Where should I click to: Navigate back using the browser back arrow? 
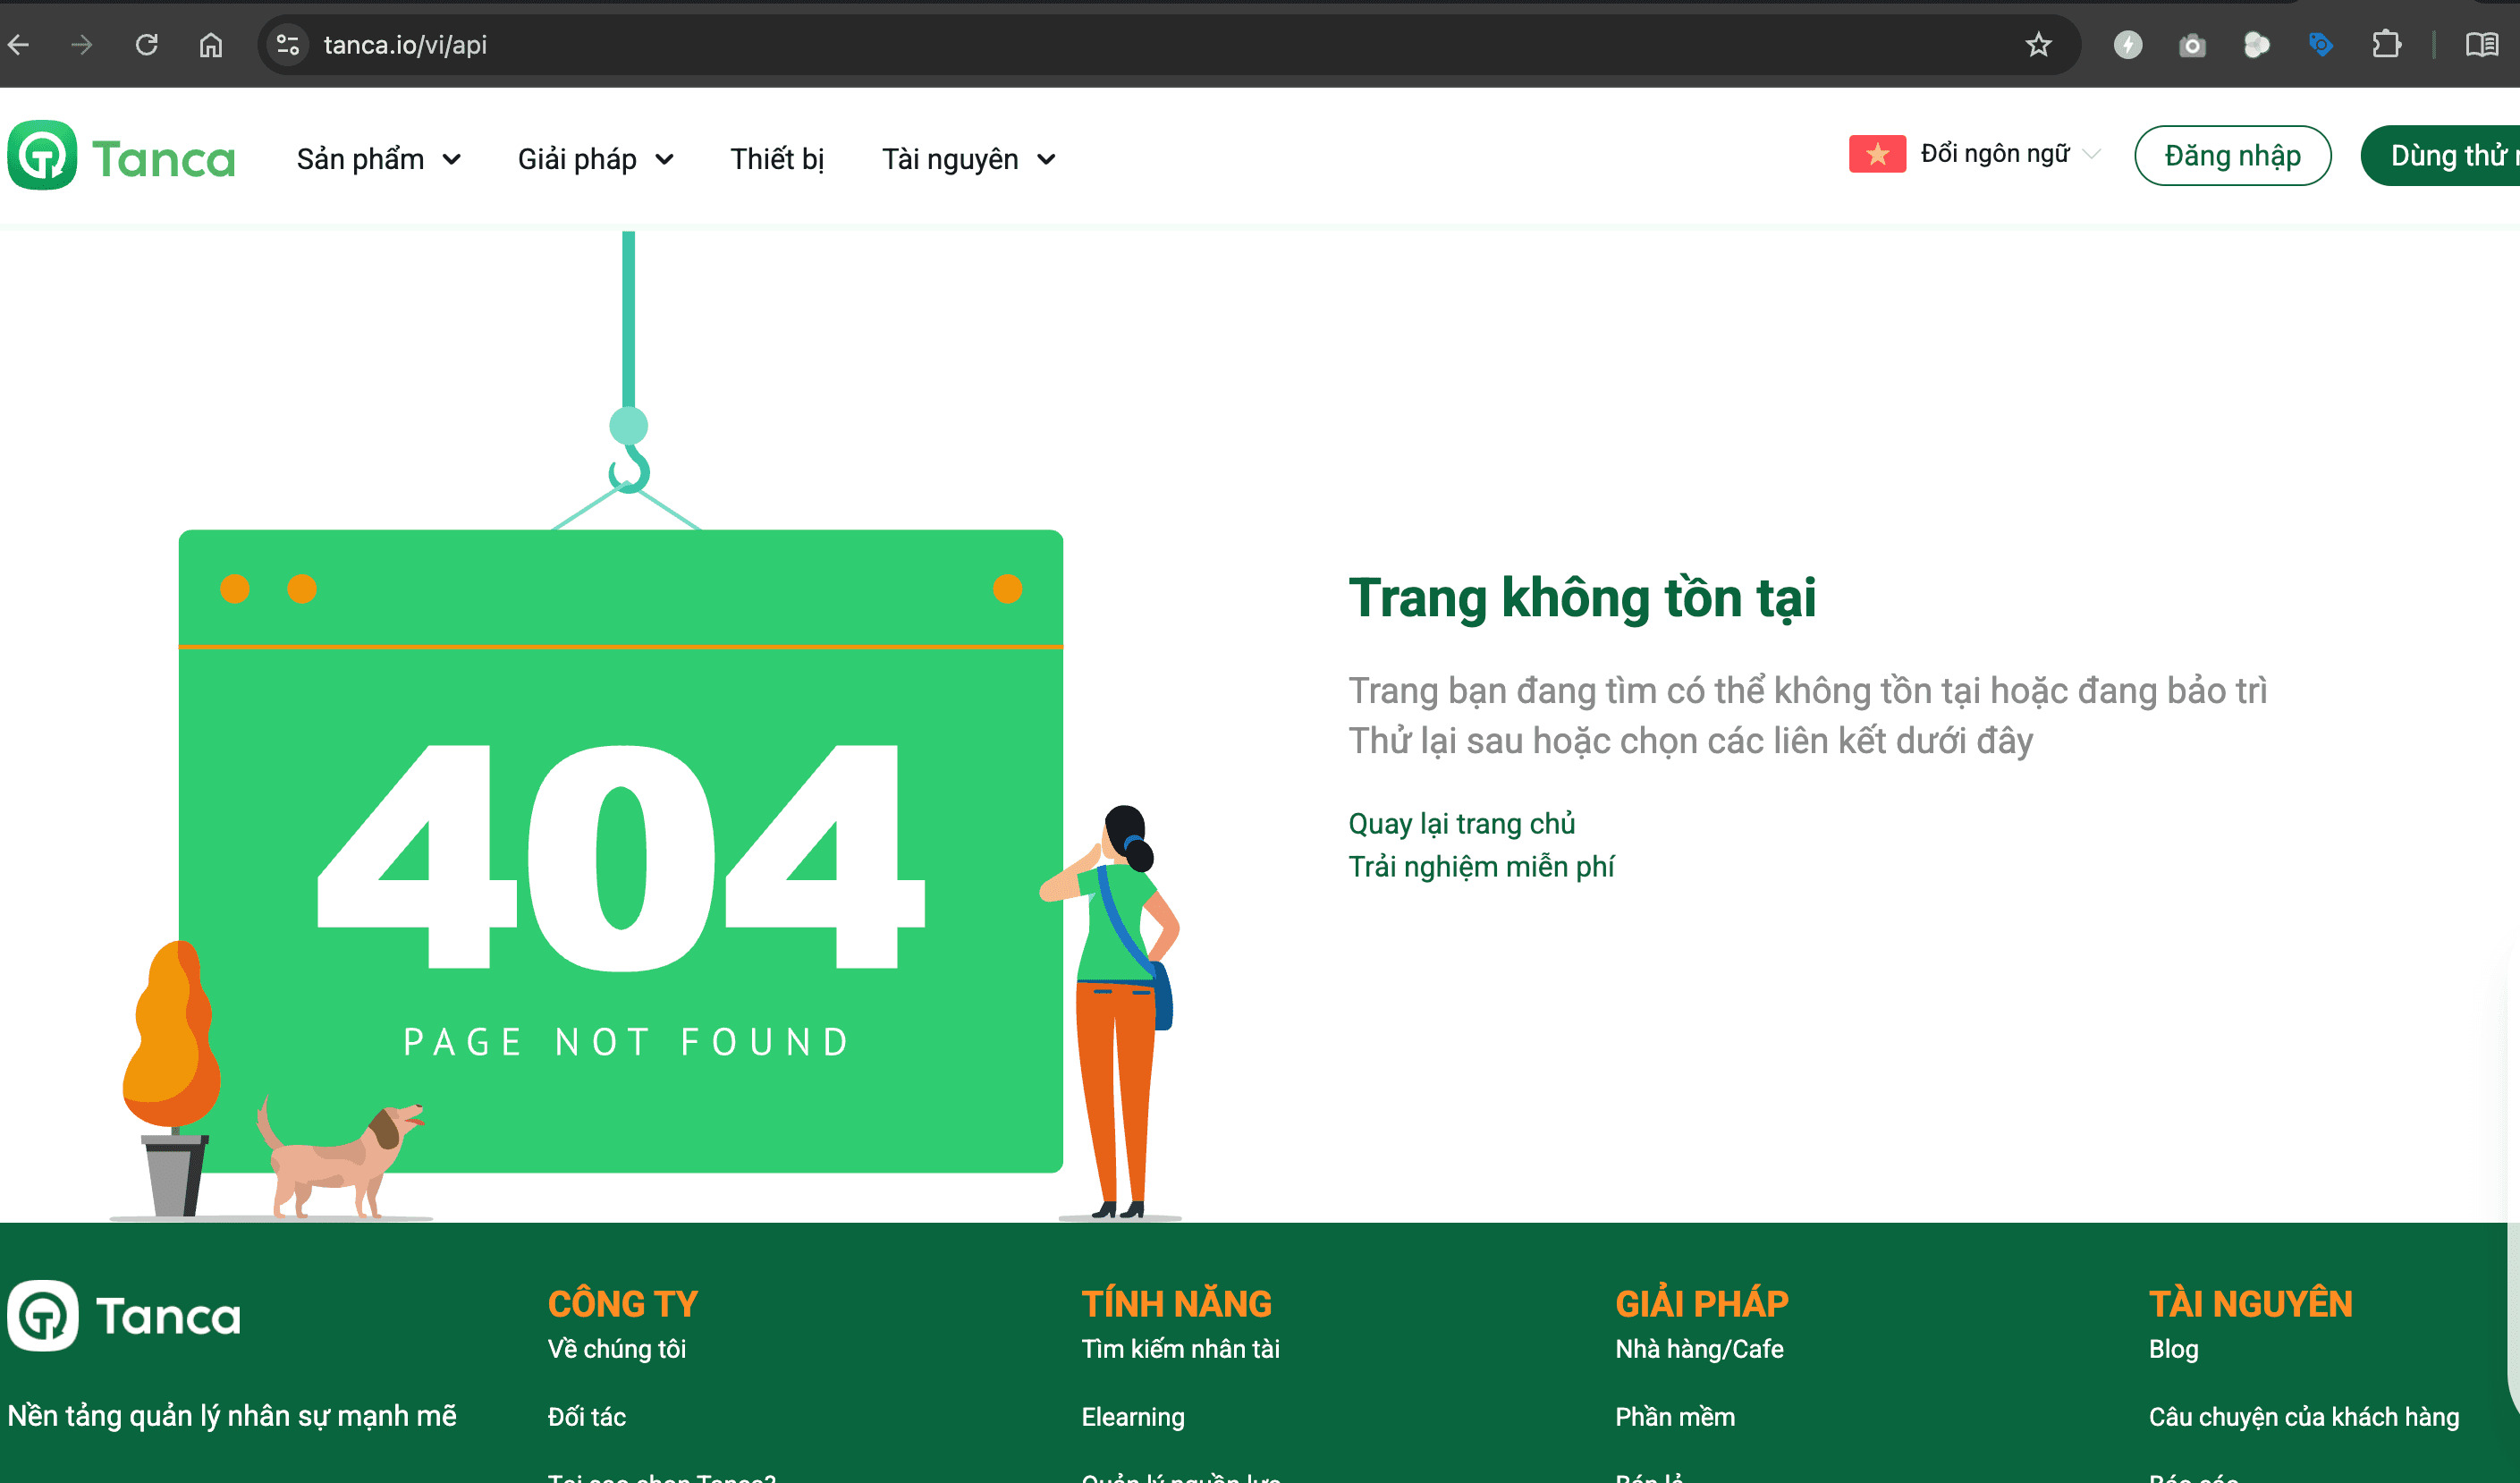[18, 45]
